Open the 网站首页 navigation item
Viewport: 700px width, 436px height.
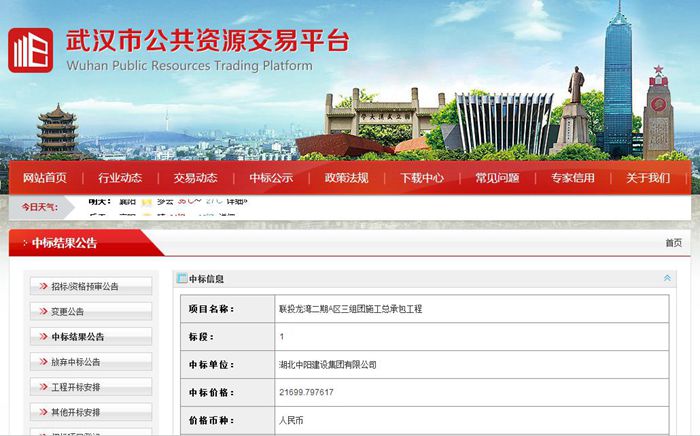45,178
